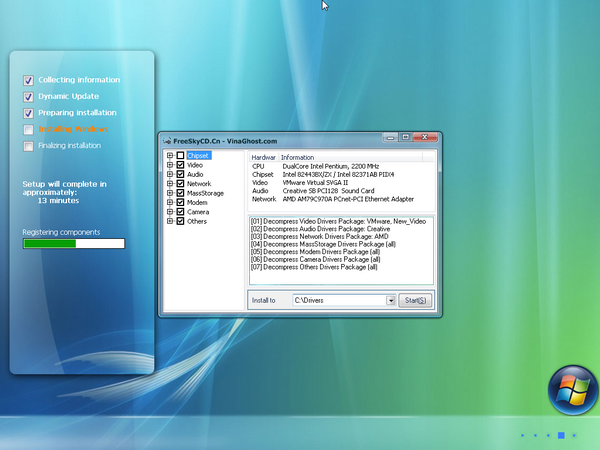This screenshot has width=600, height=450.
Task: Check the Chipset checkbox
Action: click(x=180, y=155)
